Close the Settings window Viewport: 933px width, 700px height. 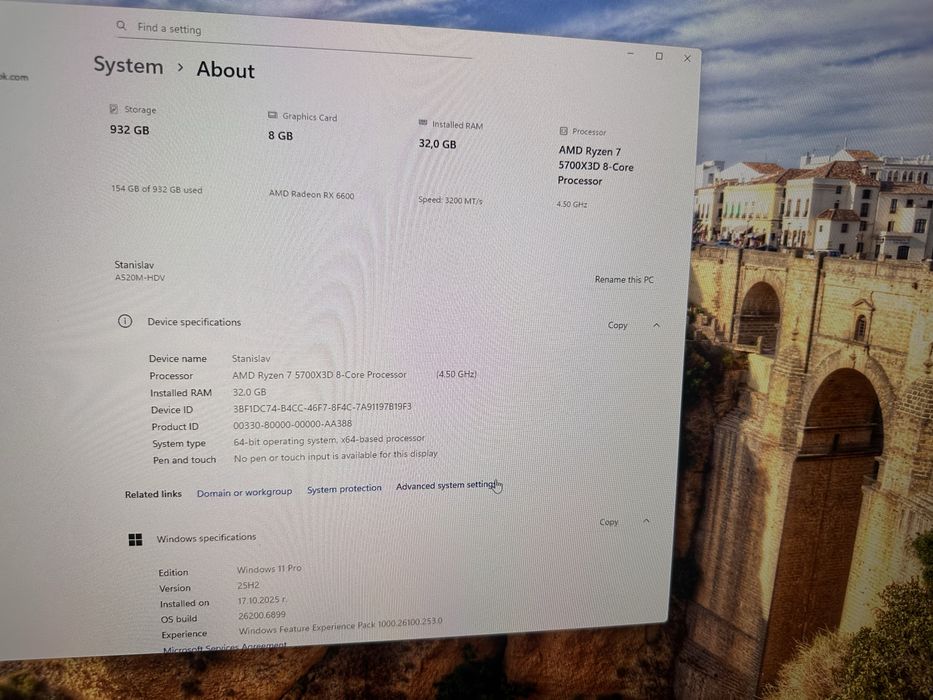[687, 58]
